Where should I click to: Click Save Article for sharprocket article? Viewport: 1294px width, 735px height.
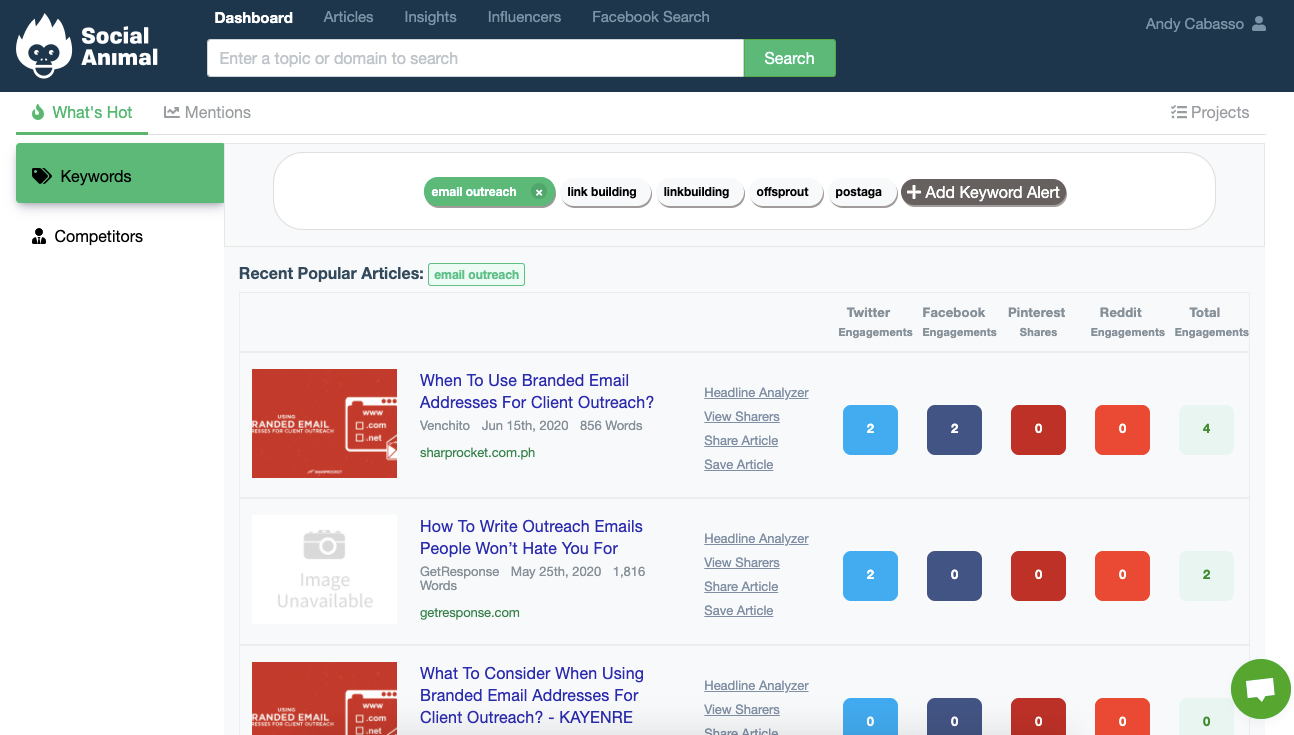point(739,464)
